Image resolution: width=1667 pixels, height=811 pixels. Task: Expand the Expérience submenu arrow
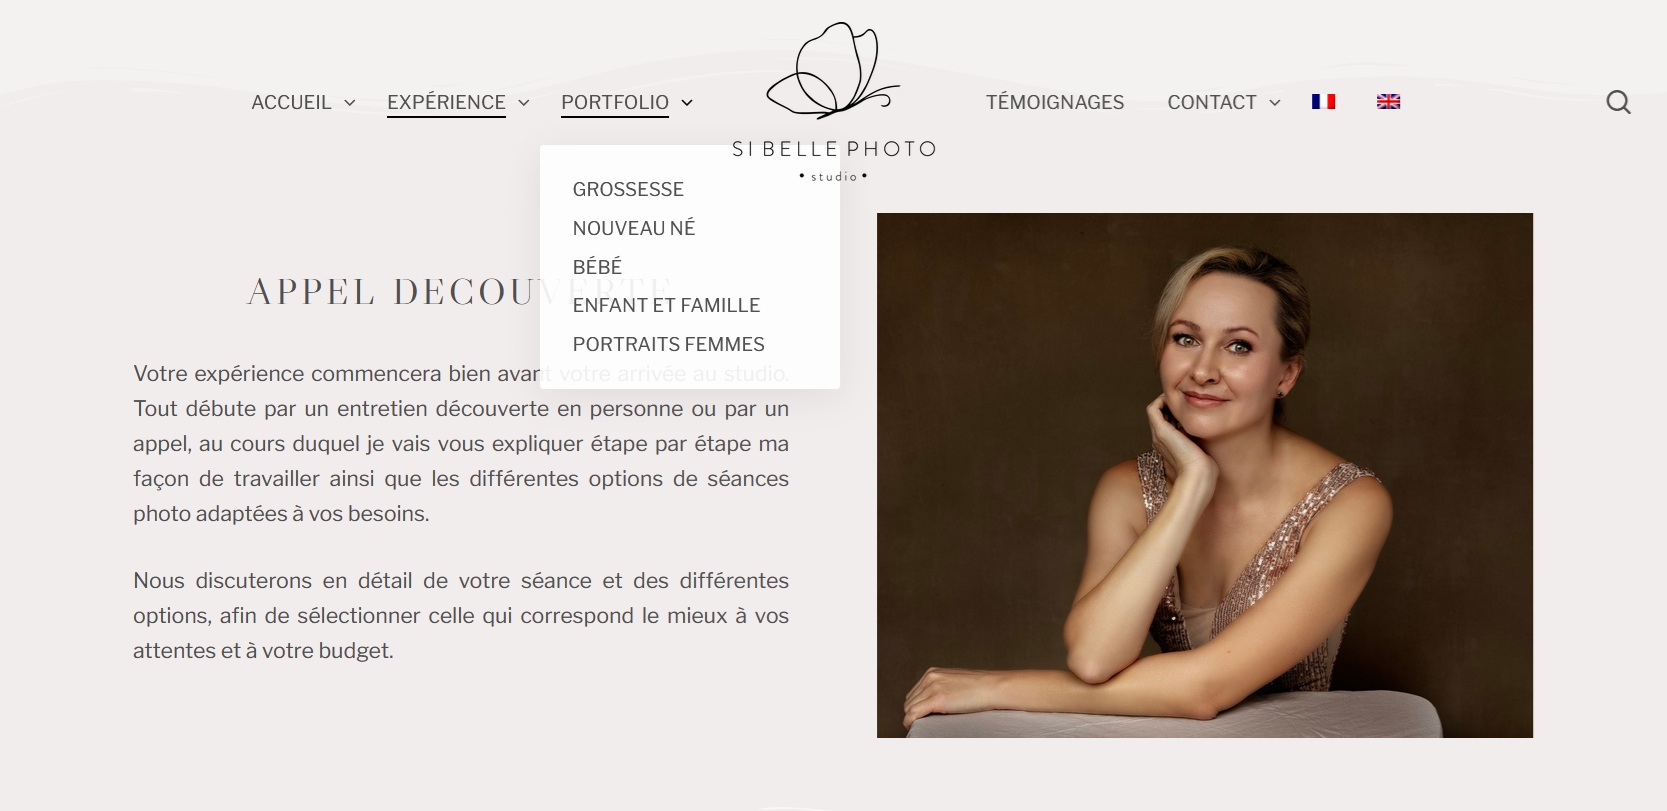point(524,103)
